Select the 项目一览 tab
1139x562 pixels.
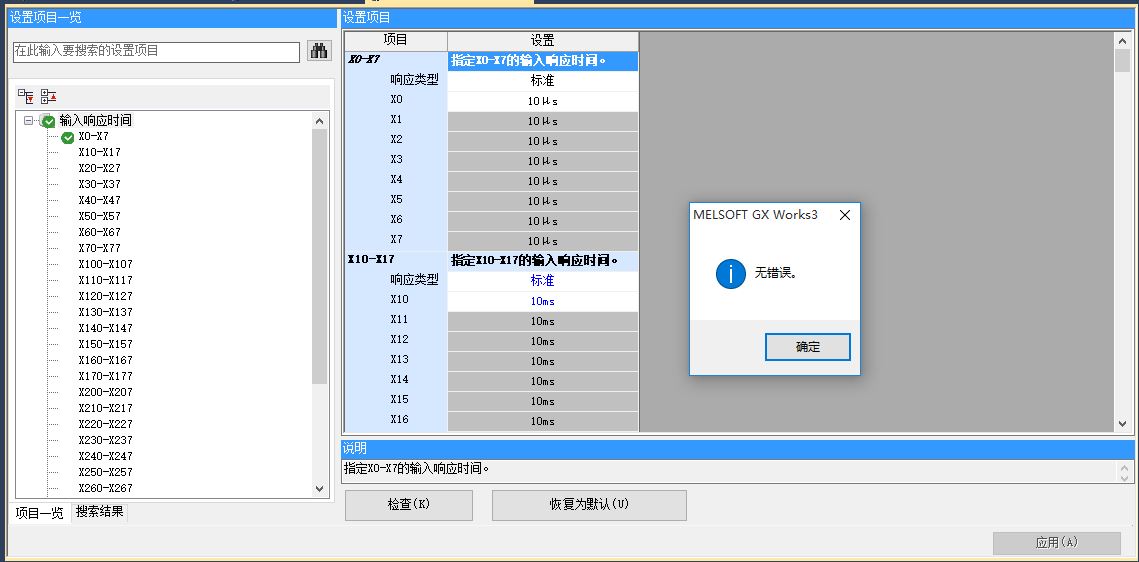point(39,513)
